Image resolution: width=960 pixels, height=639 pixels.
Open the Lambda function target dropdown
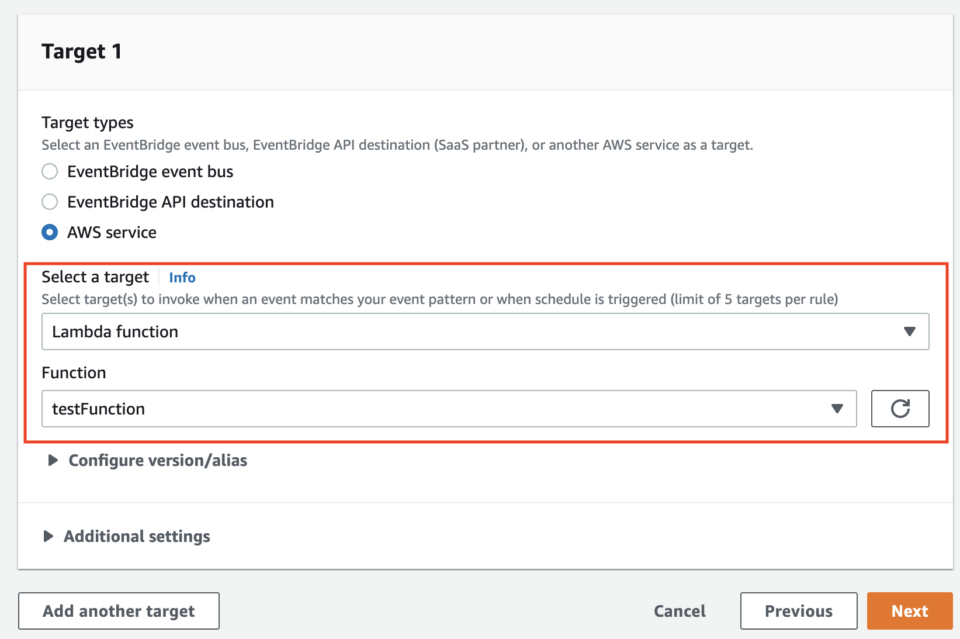(x=485, y=331)
